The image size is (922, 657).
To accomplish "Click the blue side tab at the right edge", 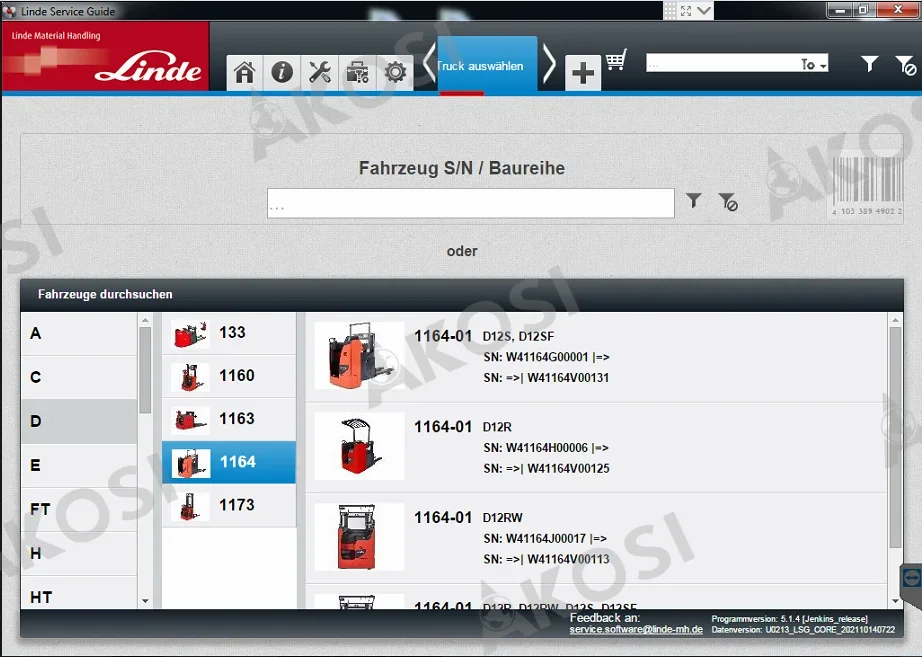I will coord(911,578).
